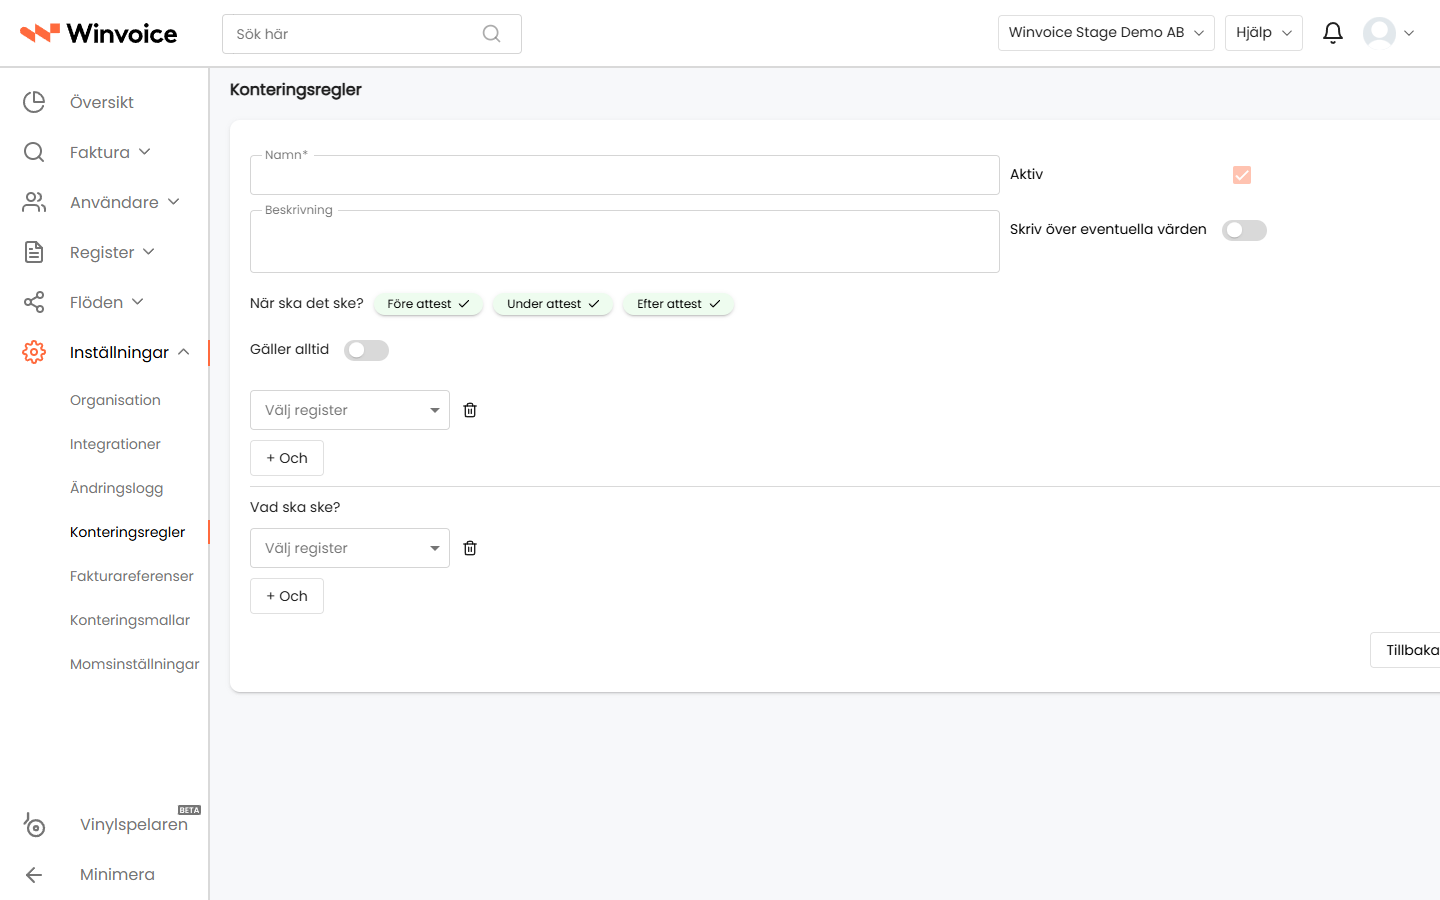1440x900 pixels.
Task: Go to Organisation settings
Action: [x=115, y=400]
